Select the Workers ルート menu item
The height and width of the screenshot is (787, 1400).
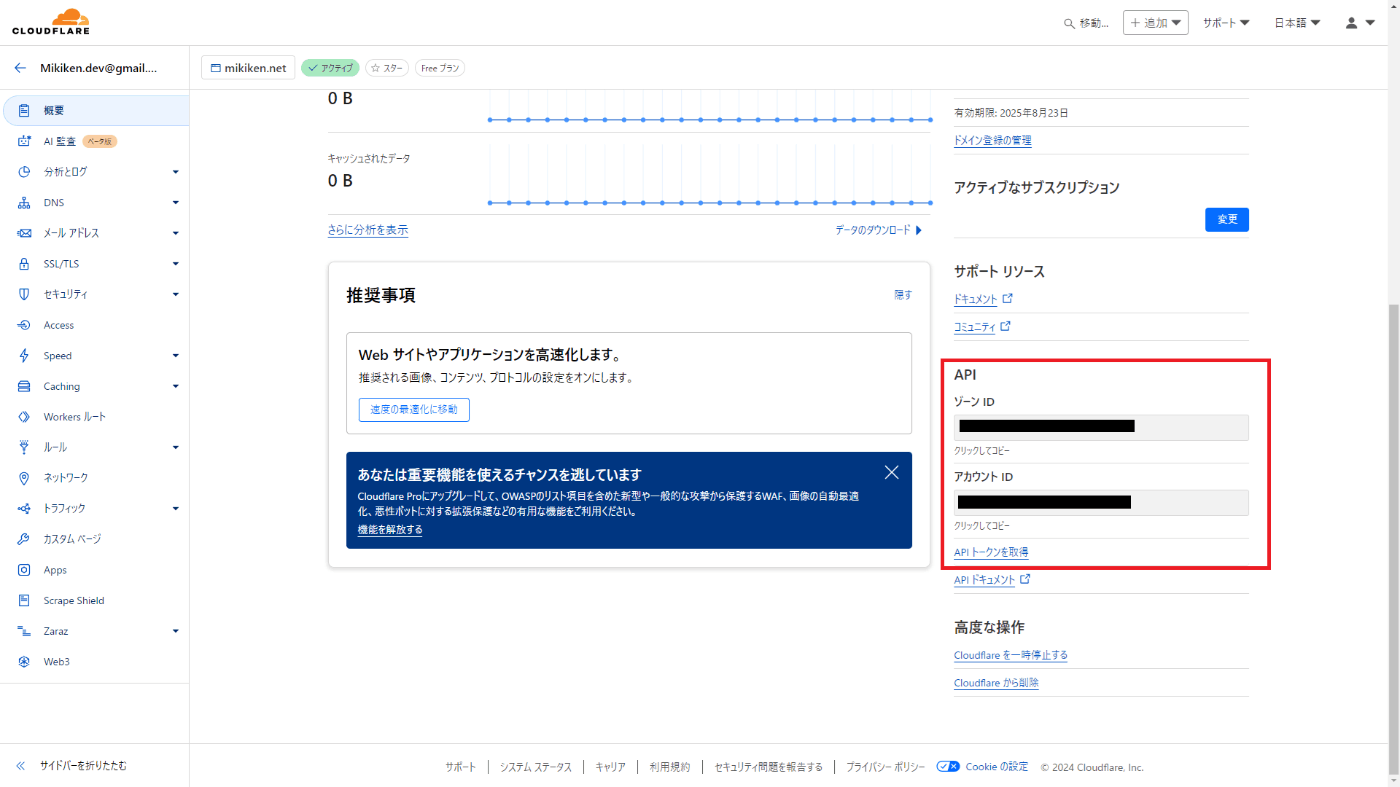pyautogui.click(x=95, y=417)
